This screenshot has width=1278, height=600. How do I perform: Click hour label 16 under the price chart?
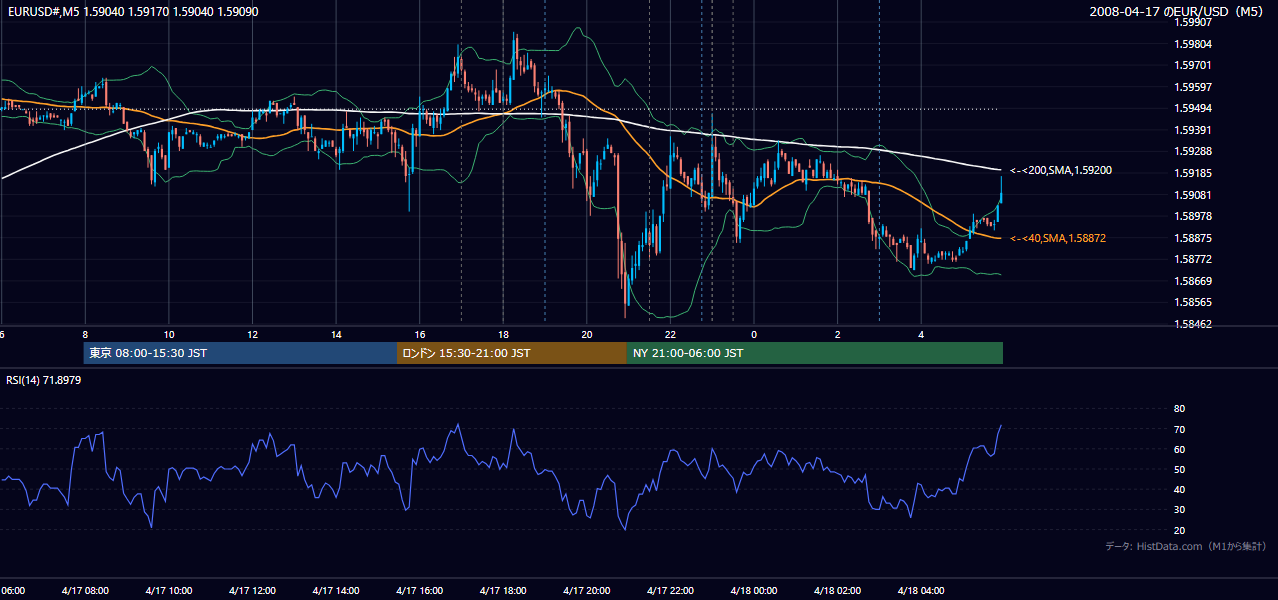pyautogui.click(x=420, y=334)
